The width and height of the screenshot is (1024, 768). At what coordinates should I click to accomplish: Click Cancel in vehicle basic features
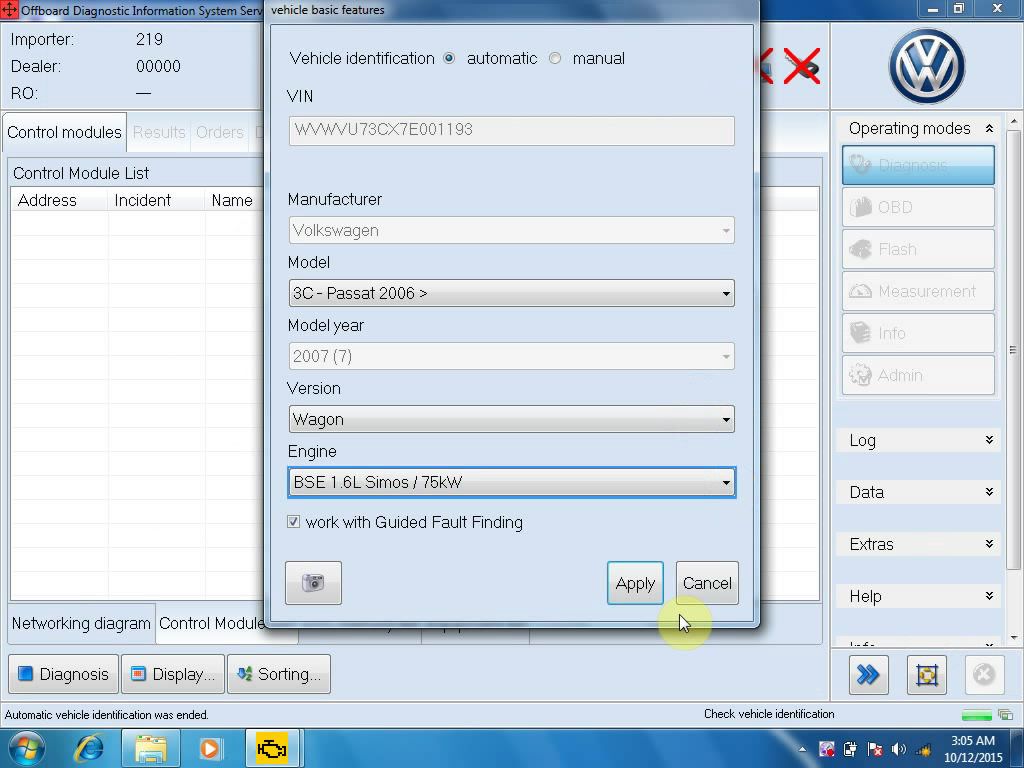pyautogui.click(x=707, y=583)
